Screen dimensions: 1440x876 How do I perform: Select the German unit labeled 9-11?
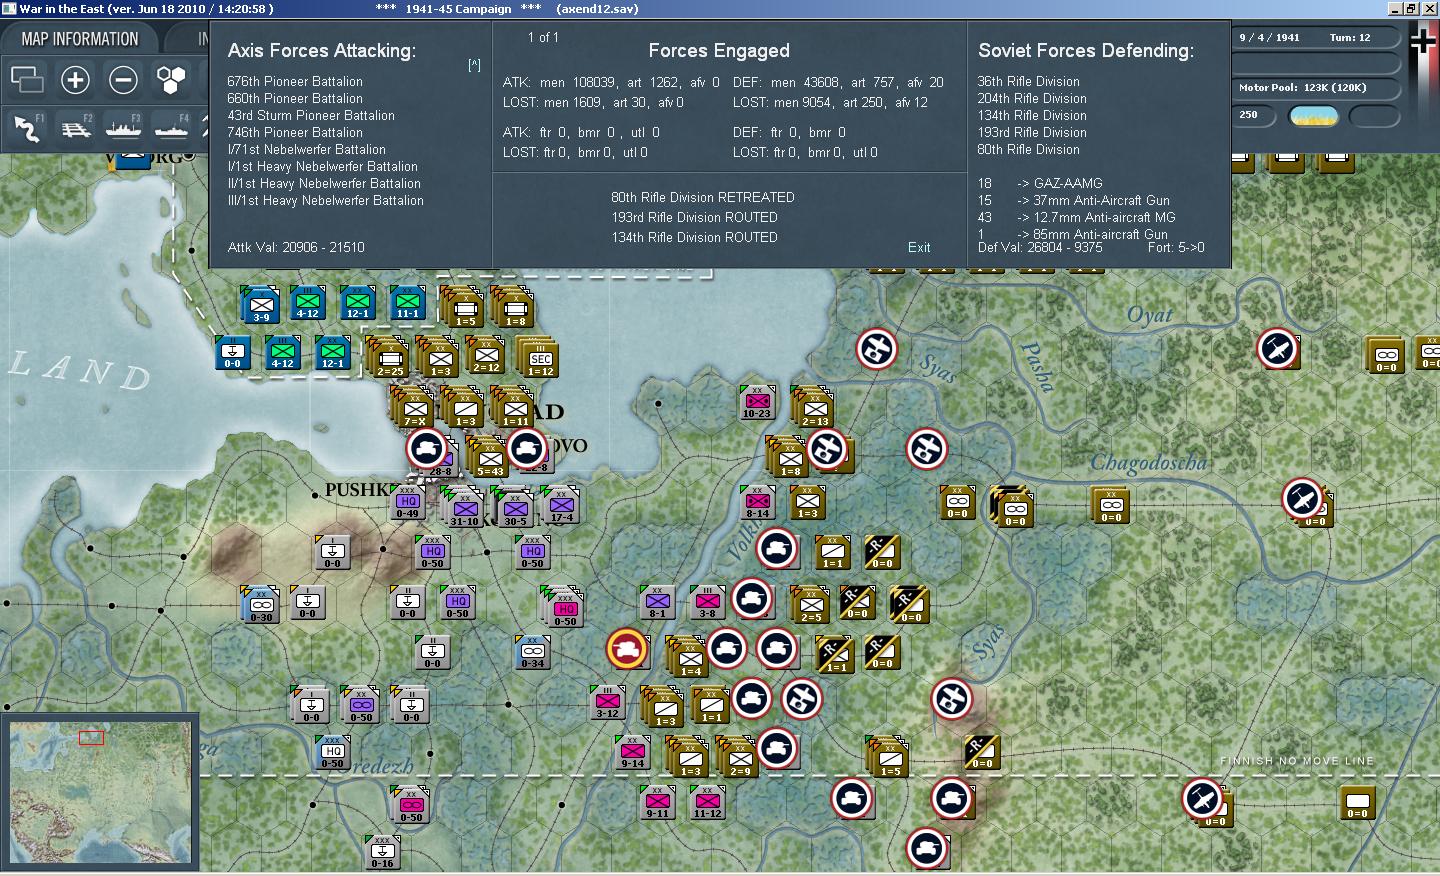click(x=657, y=802)
